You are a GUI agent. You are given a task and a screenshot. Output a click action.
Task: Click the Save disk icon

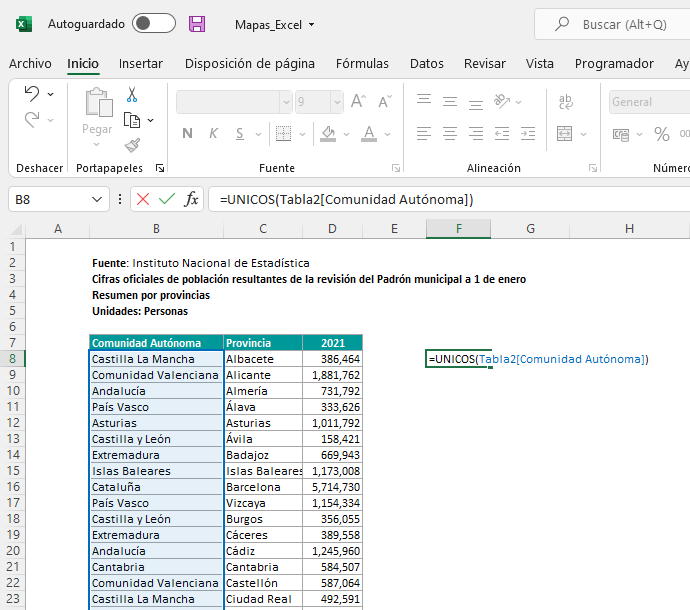tap(197, 24)
